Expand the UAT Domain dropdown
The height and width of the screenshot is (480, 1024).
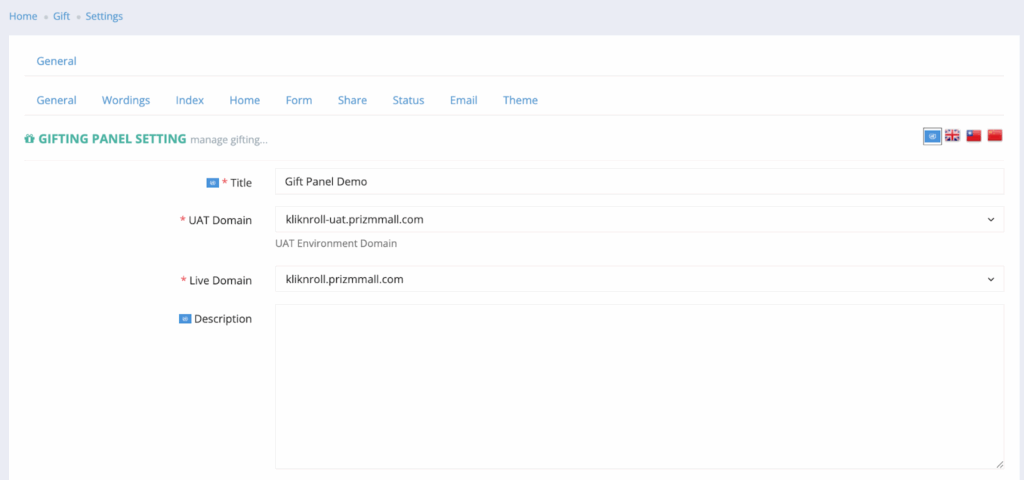click(x=639, y=219)
